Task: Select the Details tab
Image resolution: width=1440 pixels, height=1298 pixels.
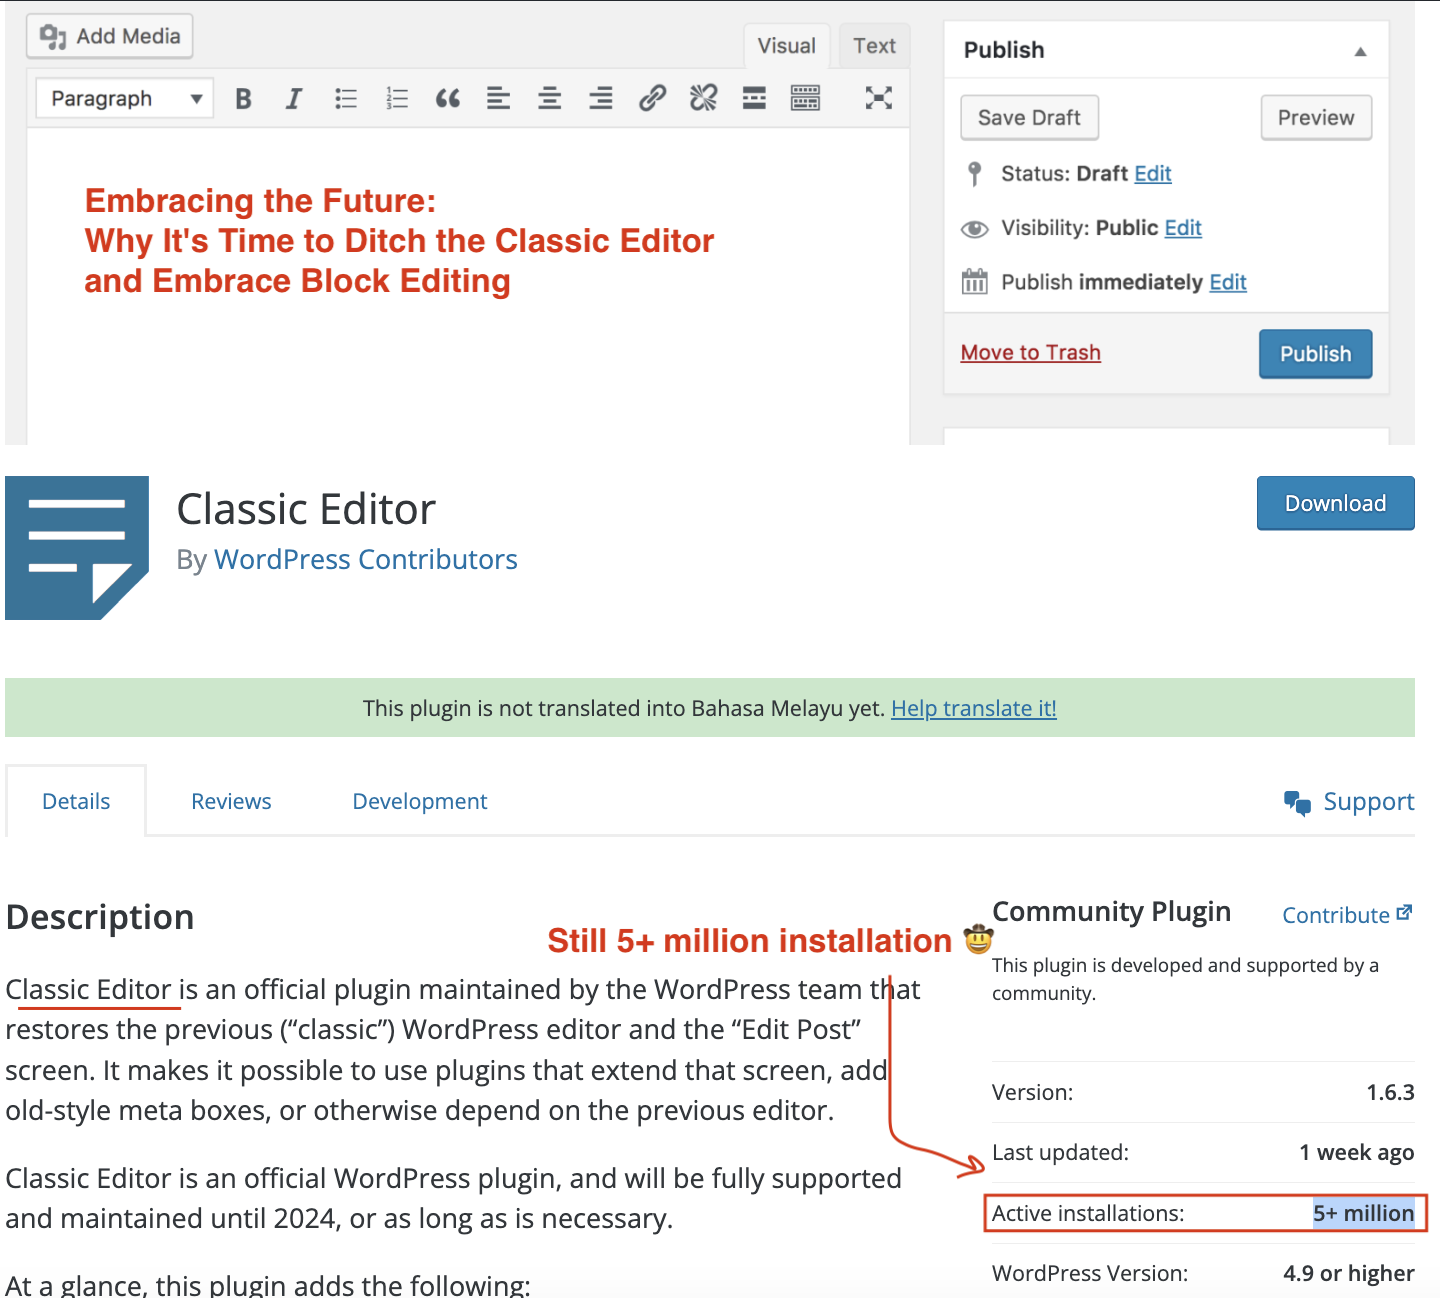Action: 76,801
